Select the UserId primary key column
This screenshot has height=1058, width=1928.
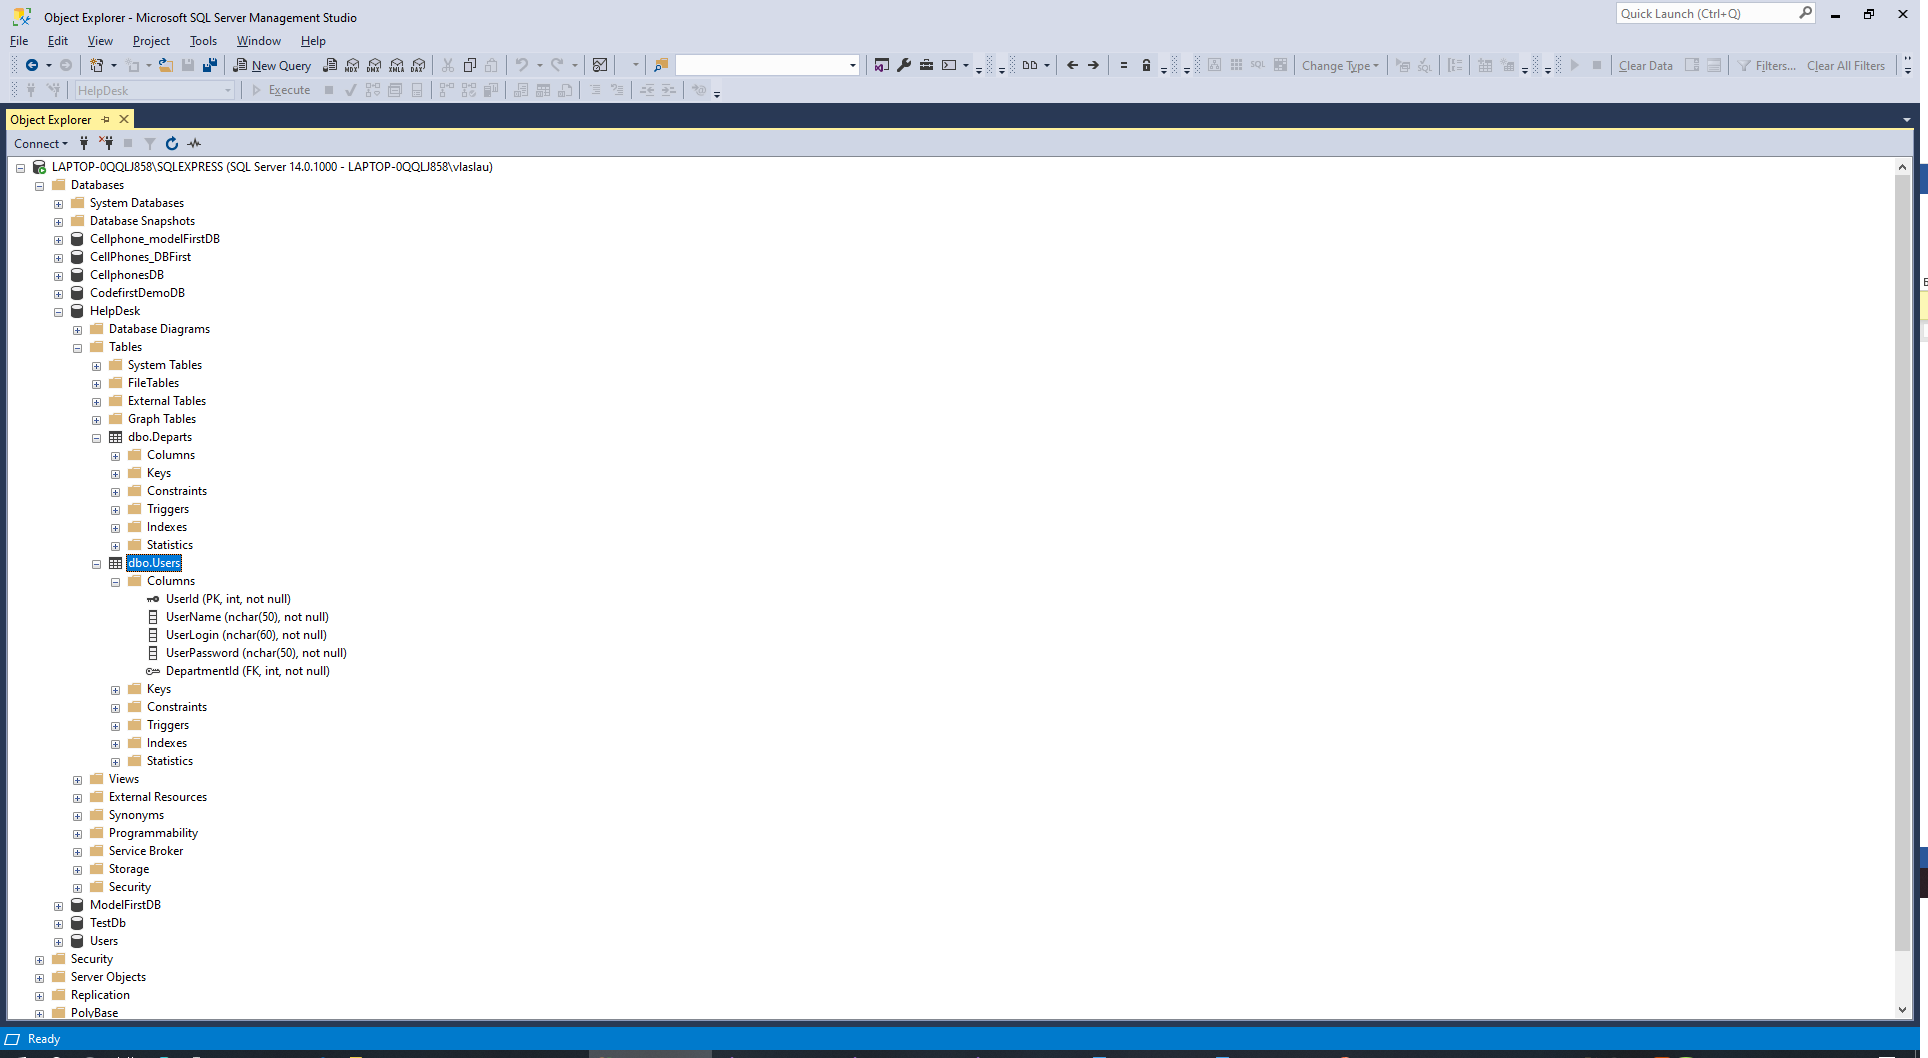click(228, 599)
